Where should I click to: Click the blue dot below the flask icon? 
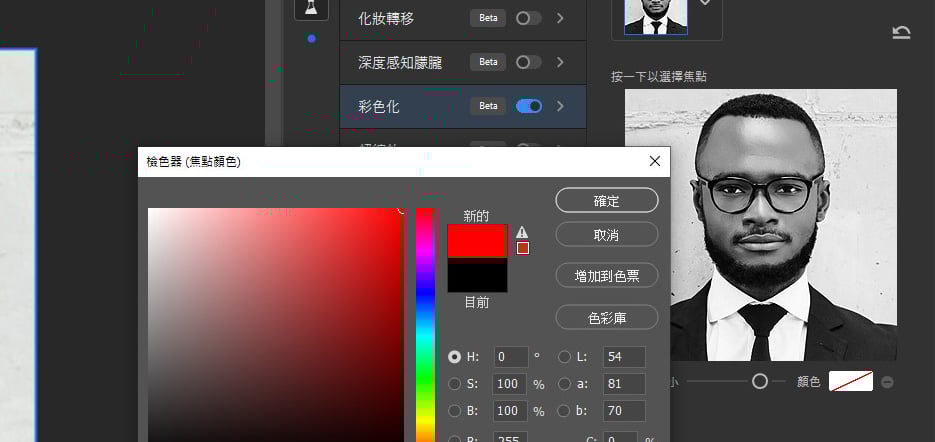(311, 39)
